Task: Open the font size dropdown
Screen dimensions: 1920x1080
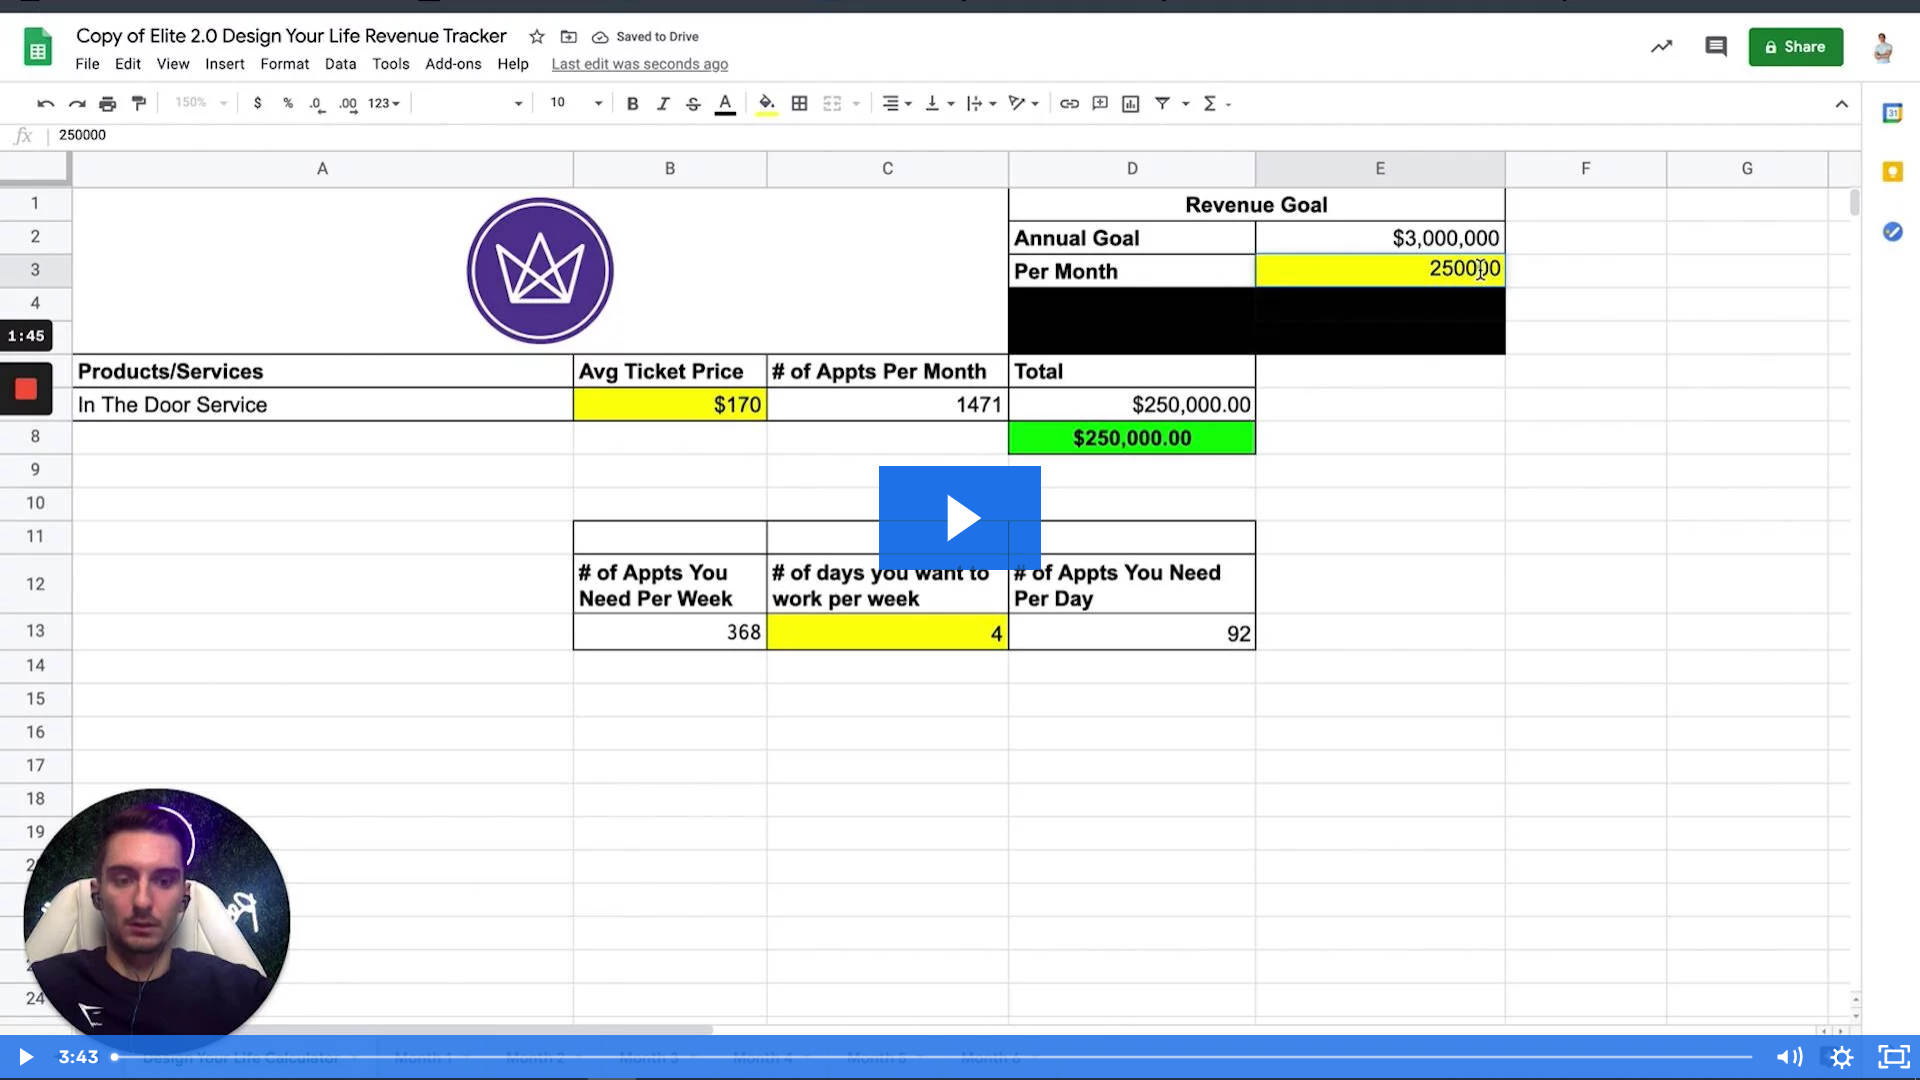Action: (x=577, y=103)
